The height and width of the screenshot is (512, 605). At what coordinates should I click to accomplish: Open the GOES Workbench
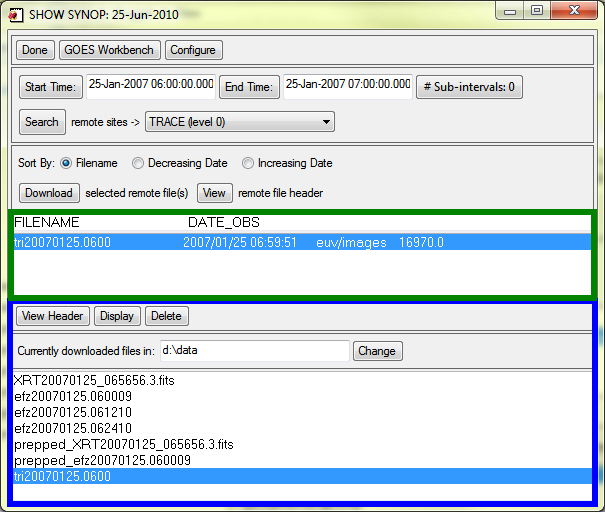pos(110,50)
